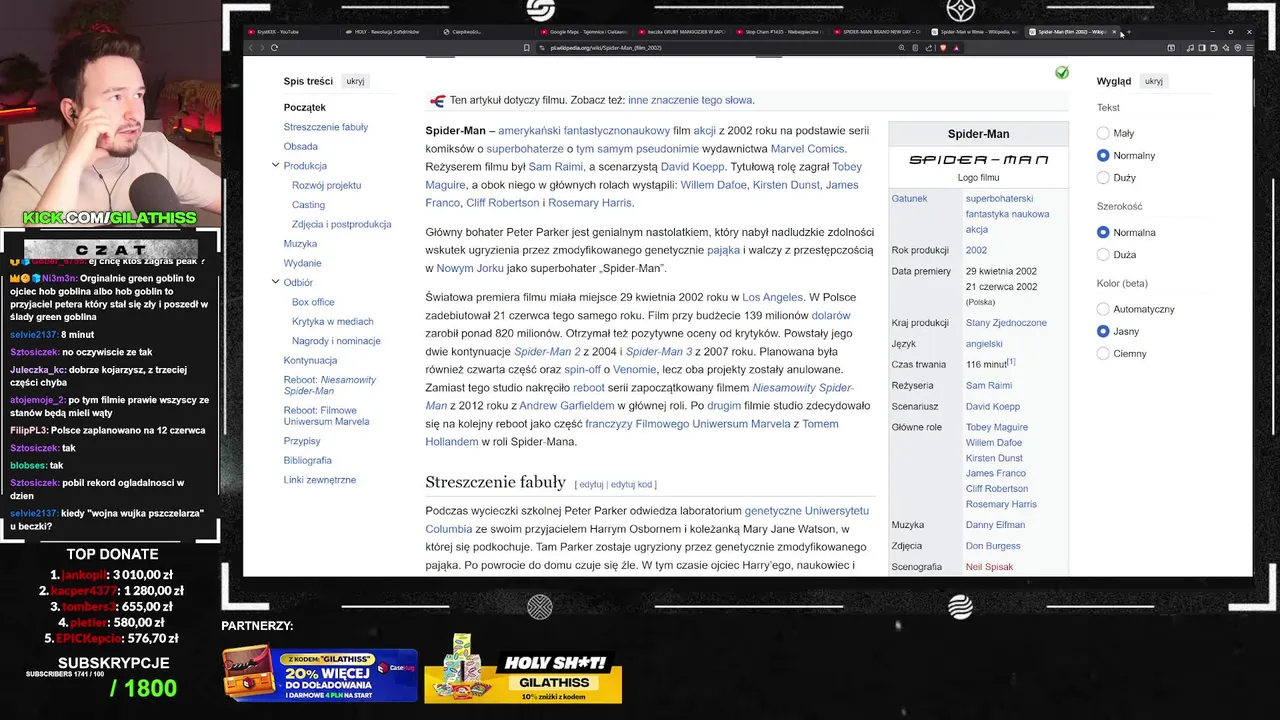Go to Linki zewnętrzne in contents
The image size is (1280, 720).
319,479
